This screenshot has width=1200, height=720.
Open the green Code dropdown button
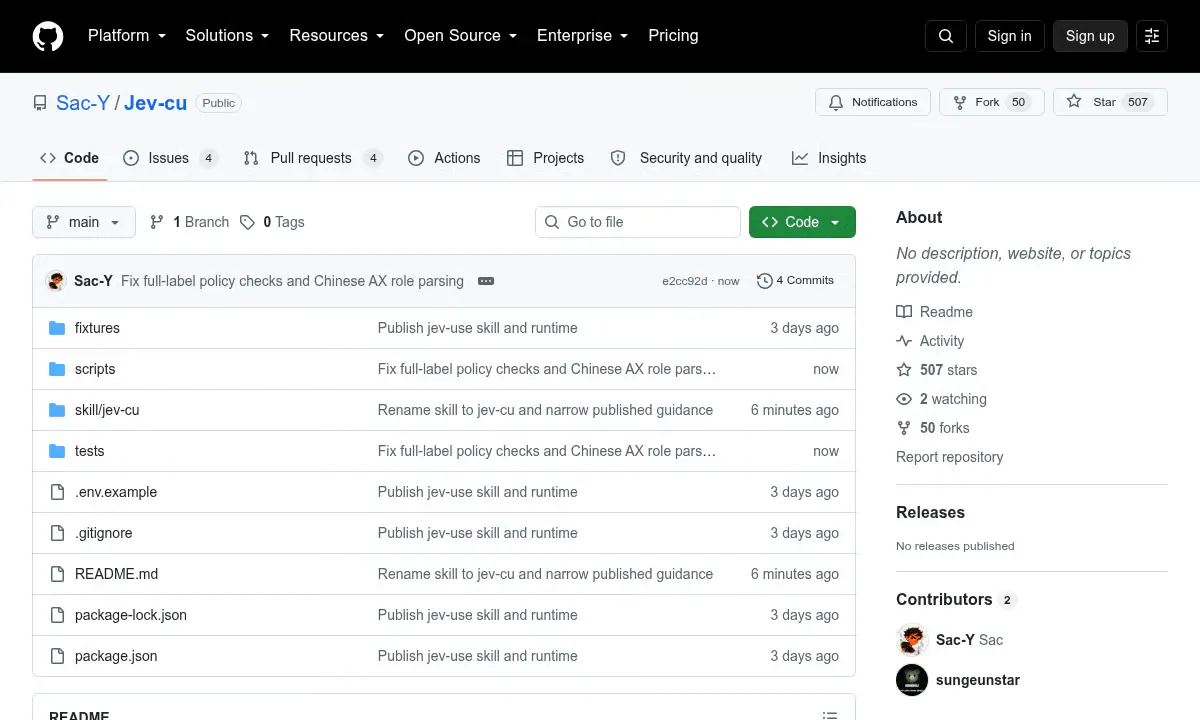click(x=802, y=222)
